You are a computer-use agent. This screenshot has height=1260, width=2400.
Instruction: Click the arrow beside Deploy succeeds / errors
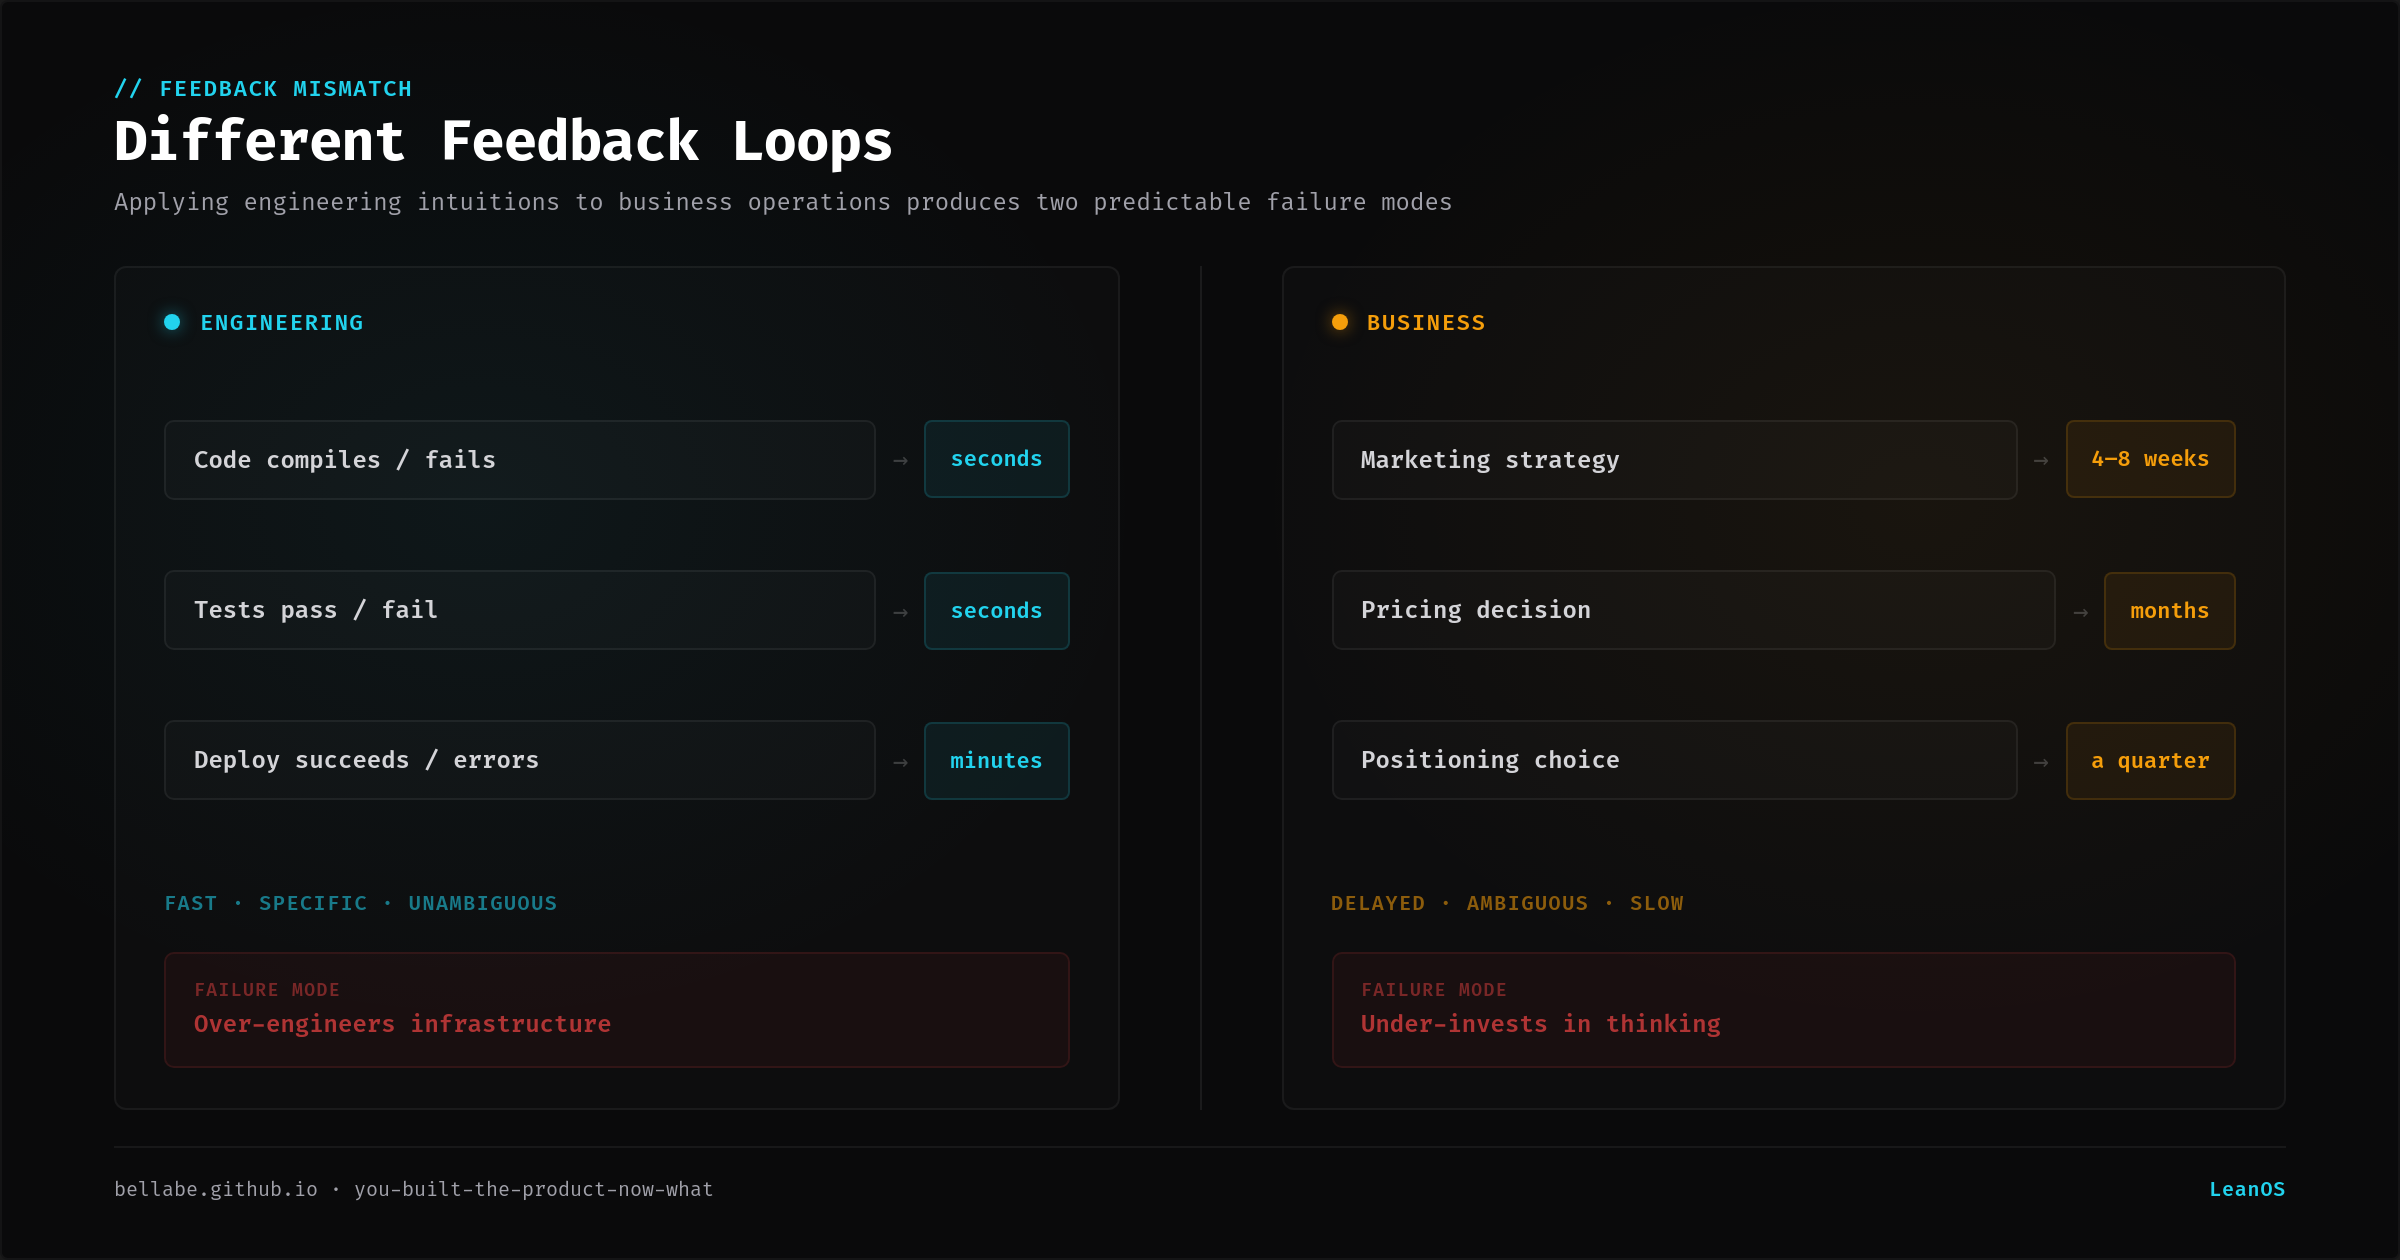(899, 760)
